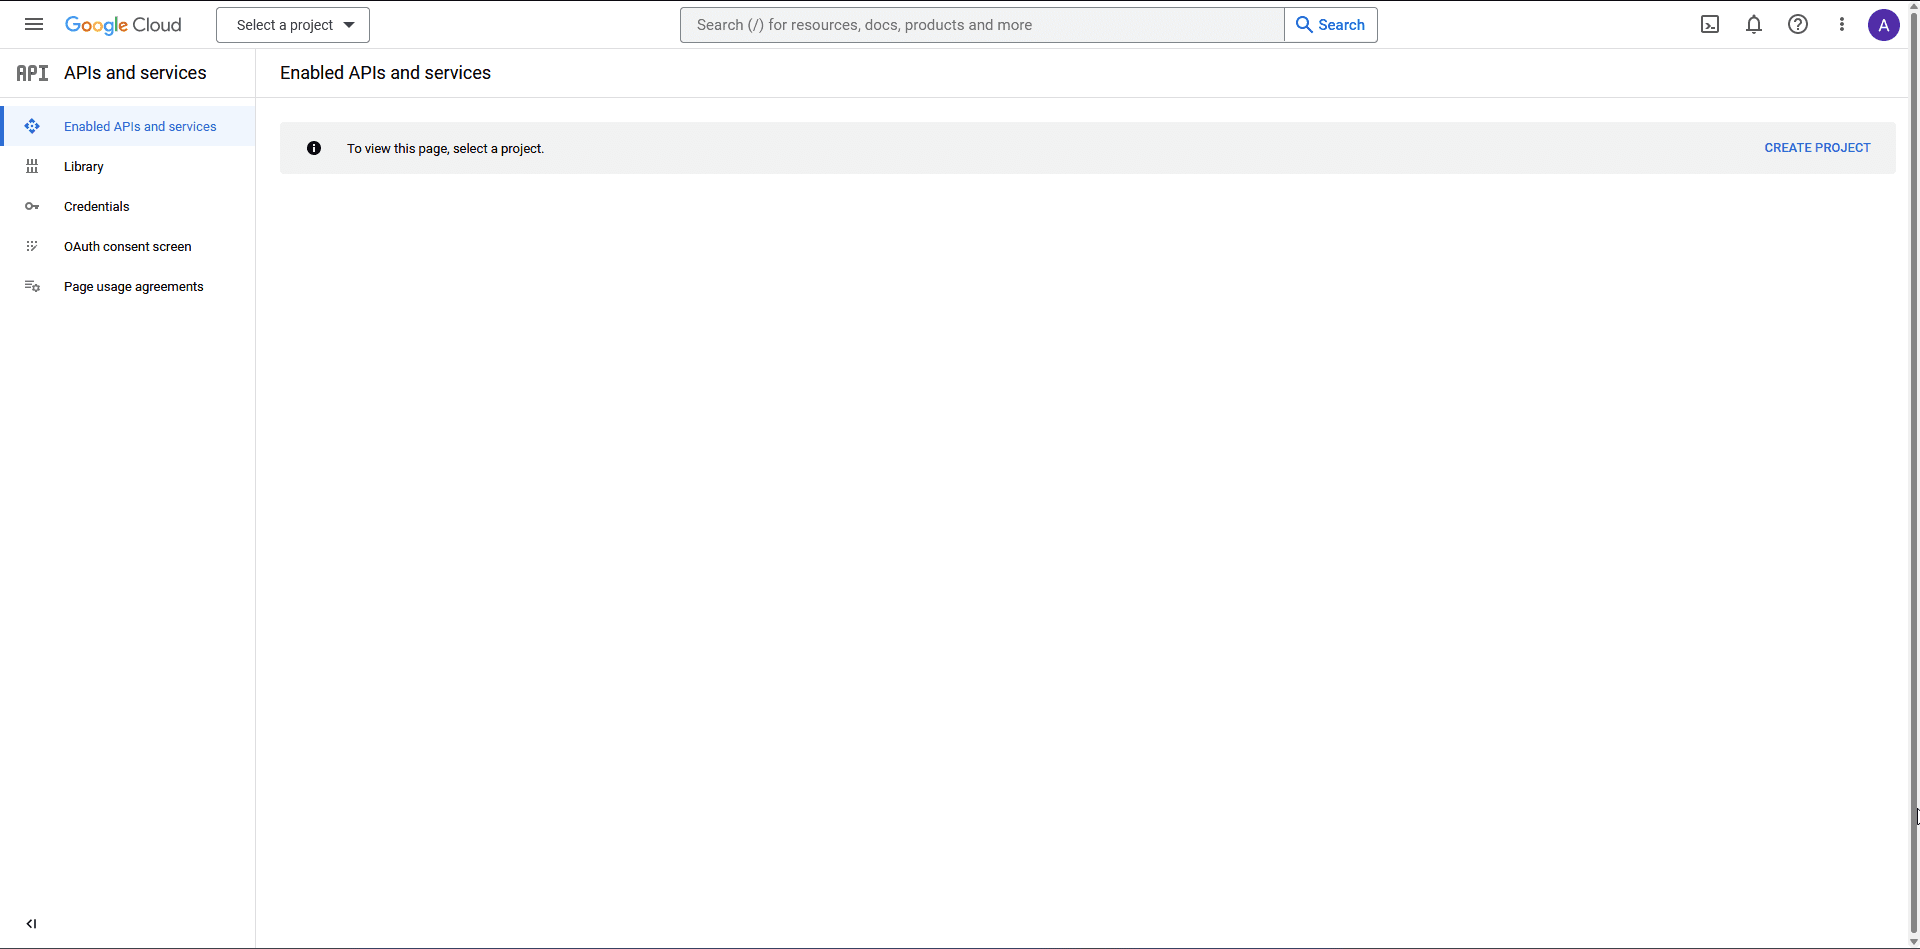Image resolution: width=1920 pixels, height=949 pixels.
Task: Open the notifications bell
Action: click(1753, 24)
